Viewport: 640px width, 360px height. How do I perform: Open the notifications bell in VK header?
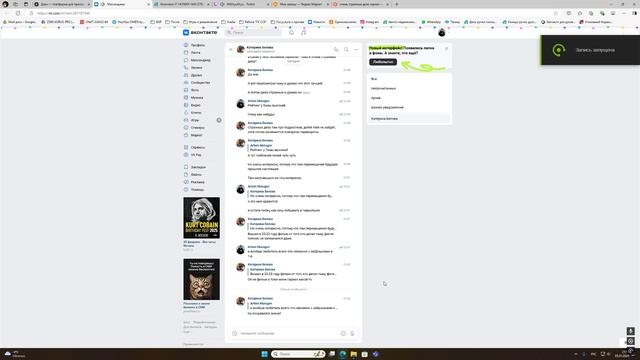pyautogui.click(x=291, y=32)
